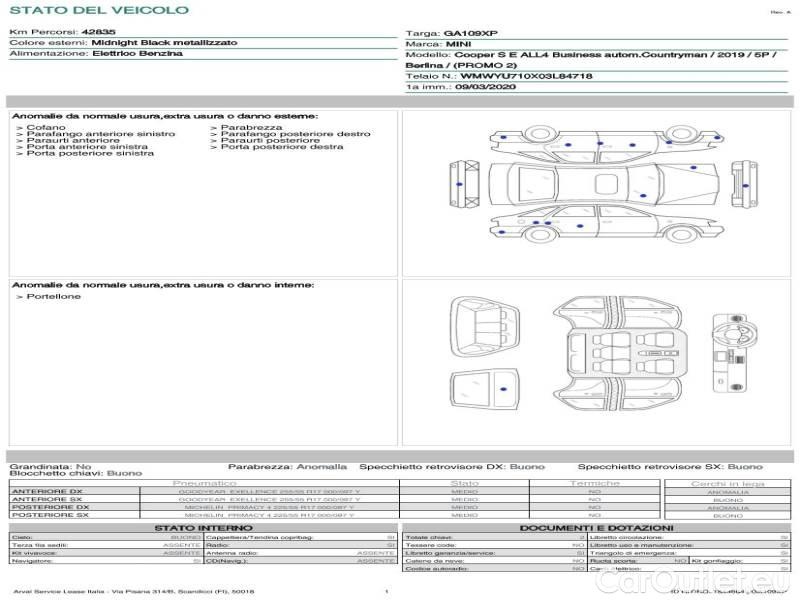Image resolution: width=800 pixels, height=600 pixels.
Task: Select the fuel type 'Elettrico Benzina'
Action: [x=137, y=54]
